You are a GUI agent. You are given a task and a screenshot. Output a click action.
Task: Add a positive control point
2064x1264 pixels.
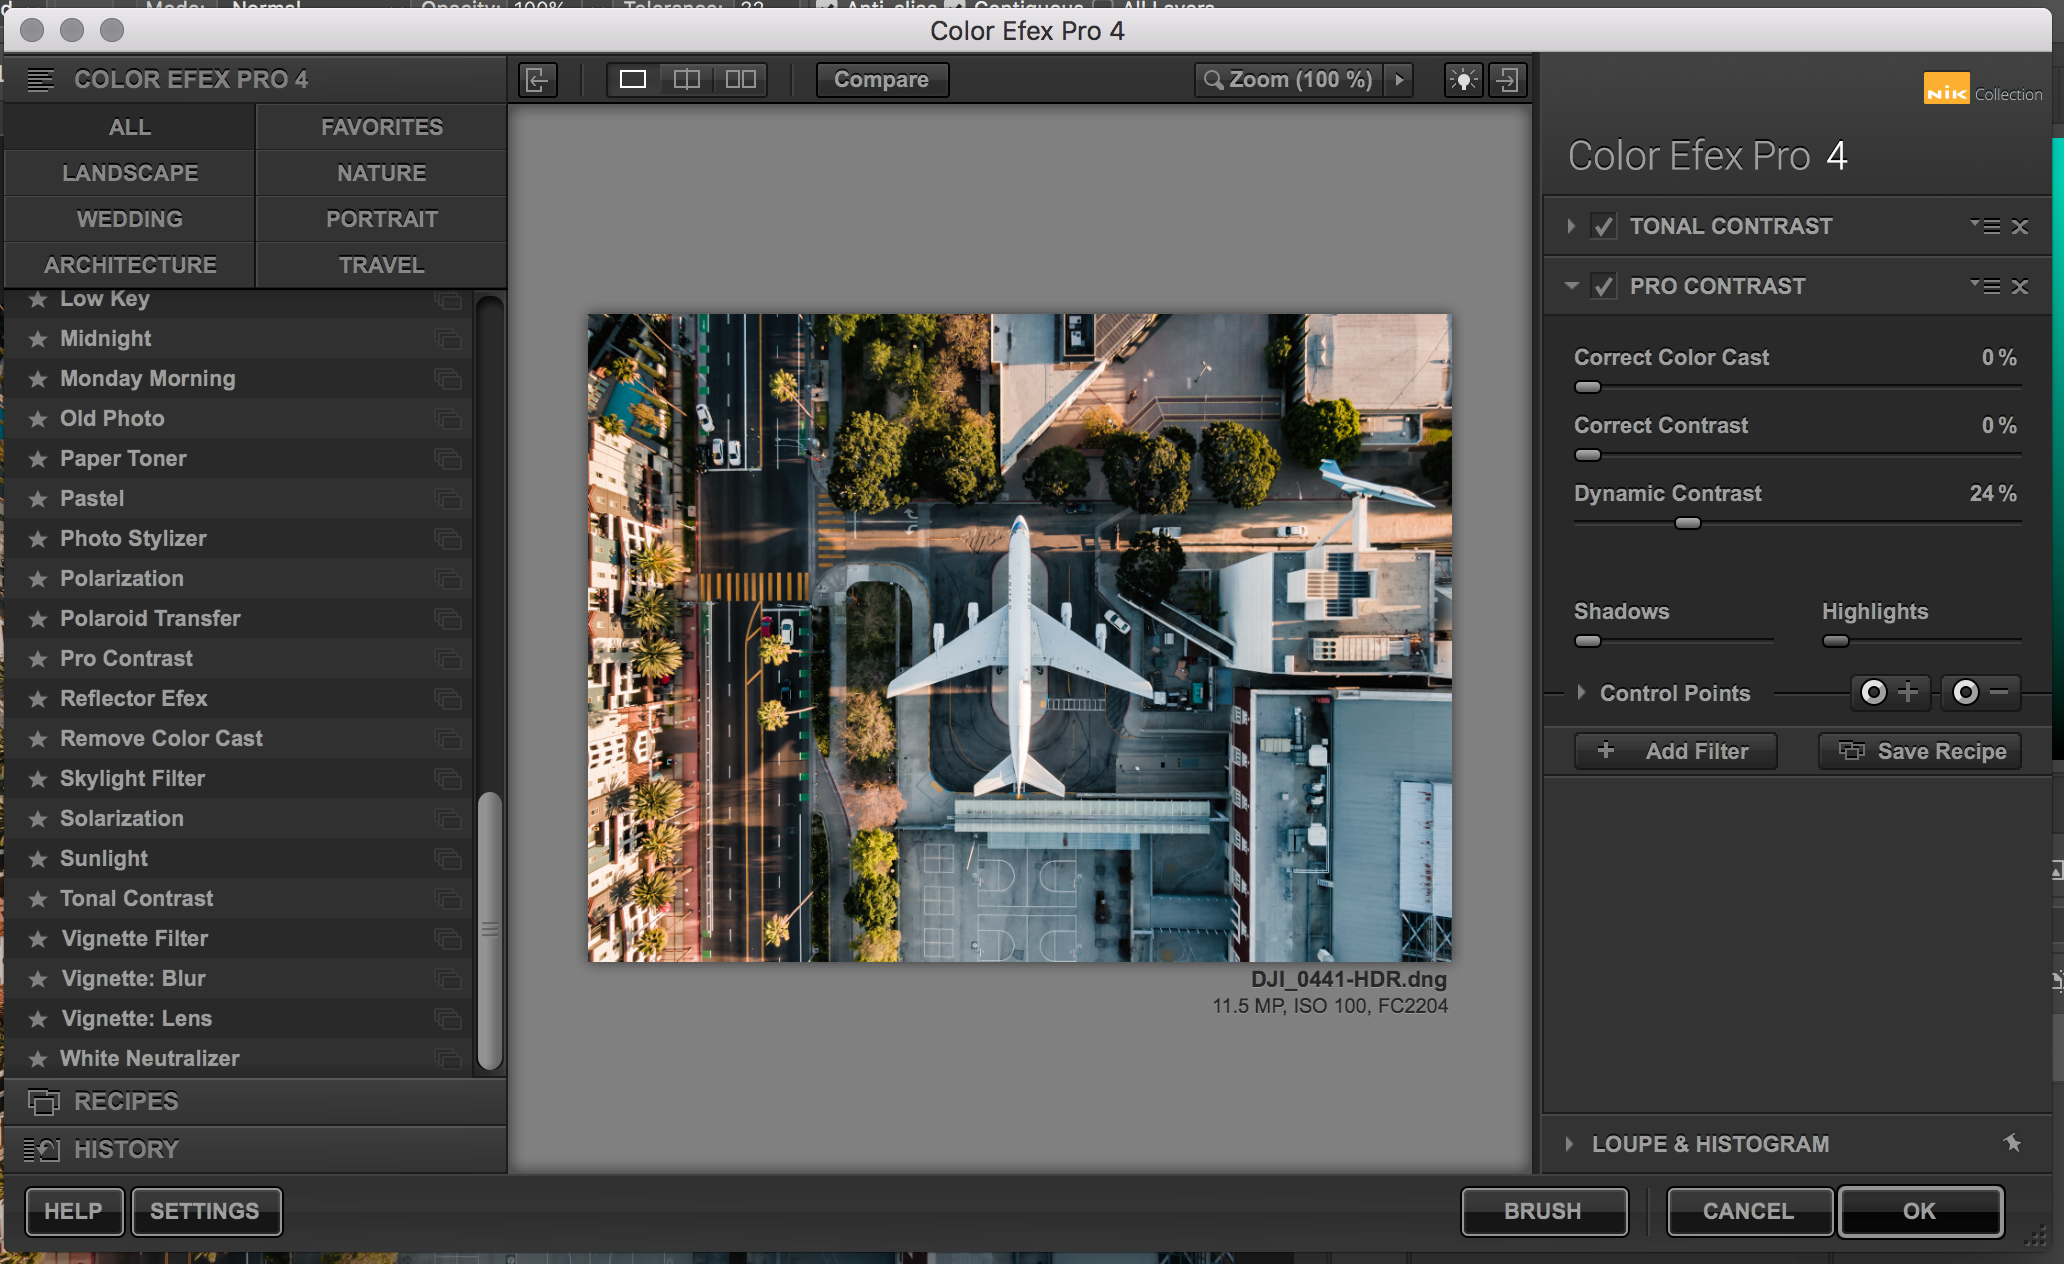1889,692
